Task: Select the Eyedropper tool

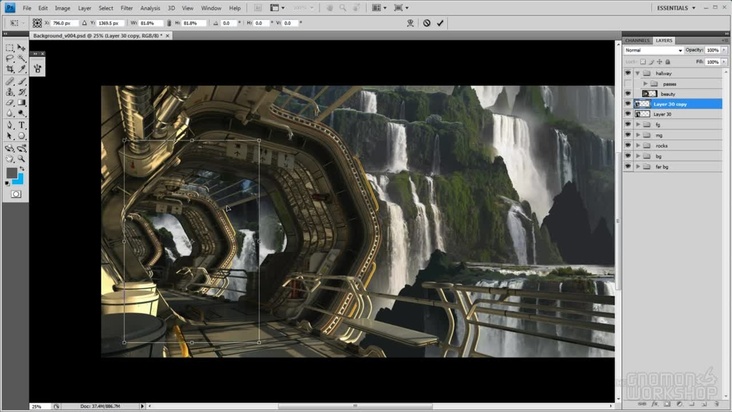Action: (x=21, y=69)
